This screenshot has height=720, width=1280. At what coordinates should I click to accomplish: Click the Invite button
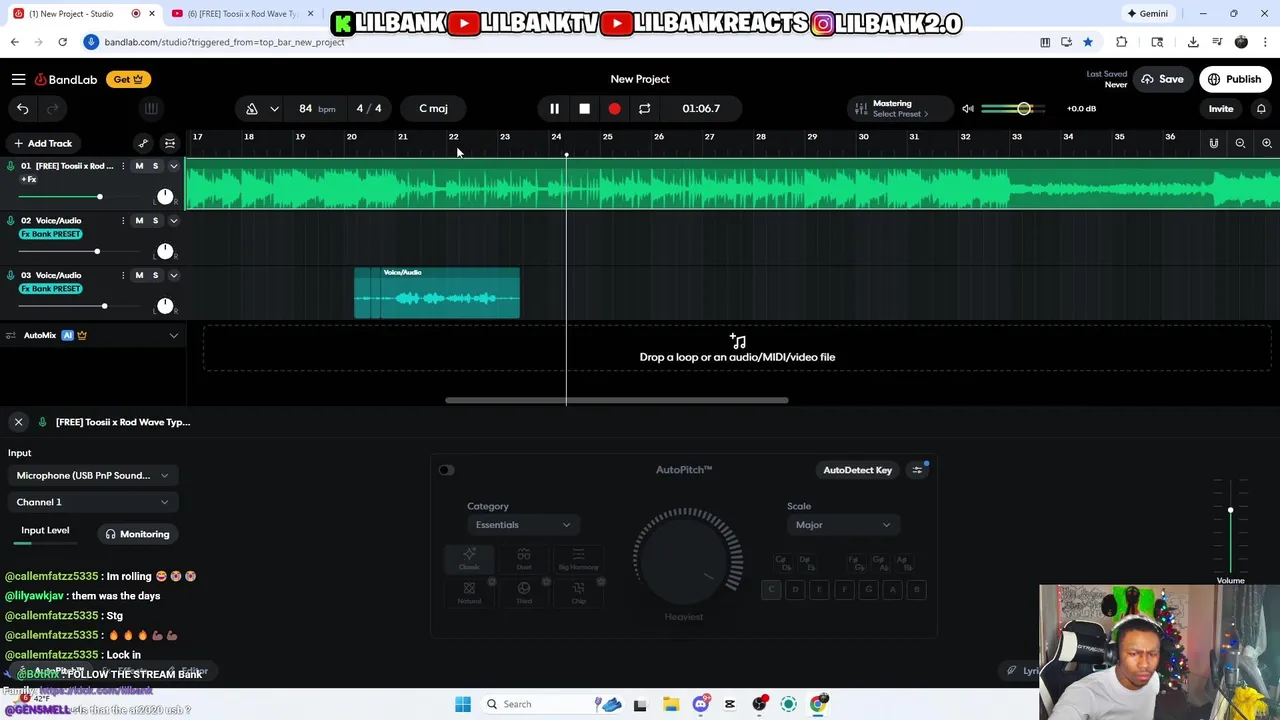click(x=1221, y=108)
